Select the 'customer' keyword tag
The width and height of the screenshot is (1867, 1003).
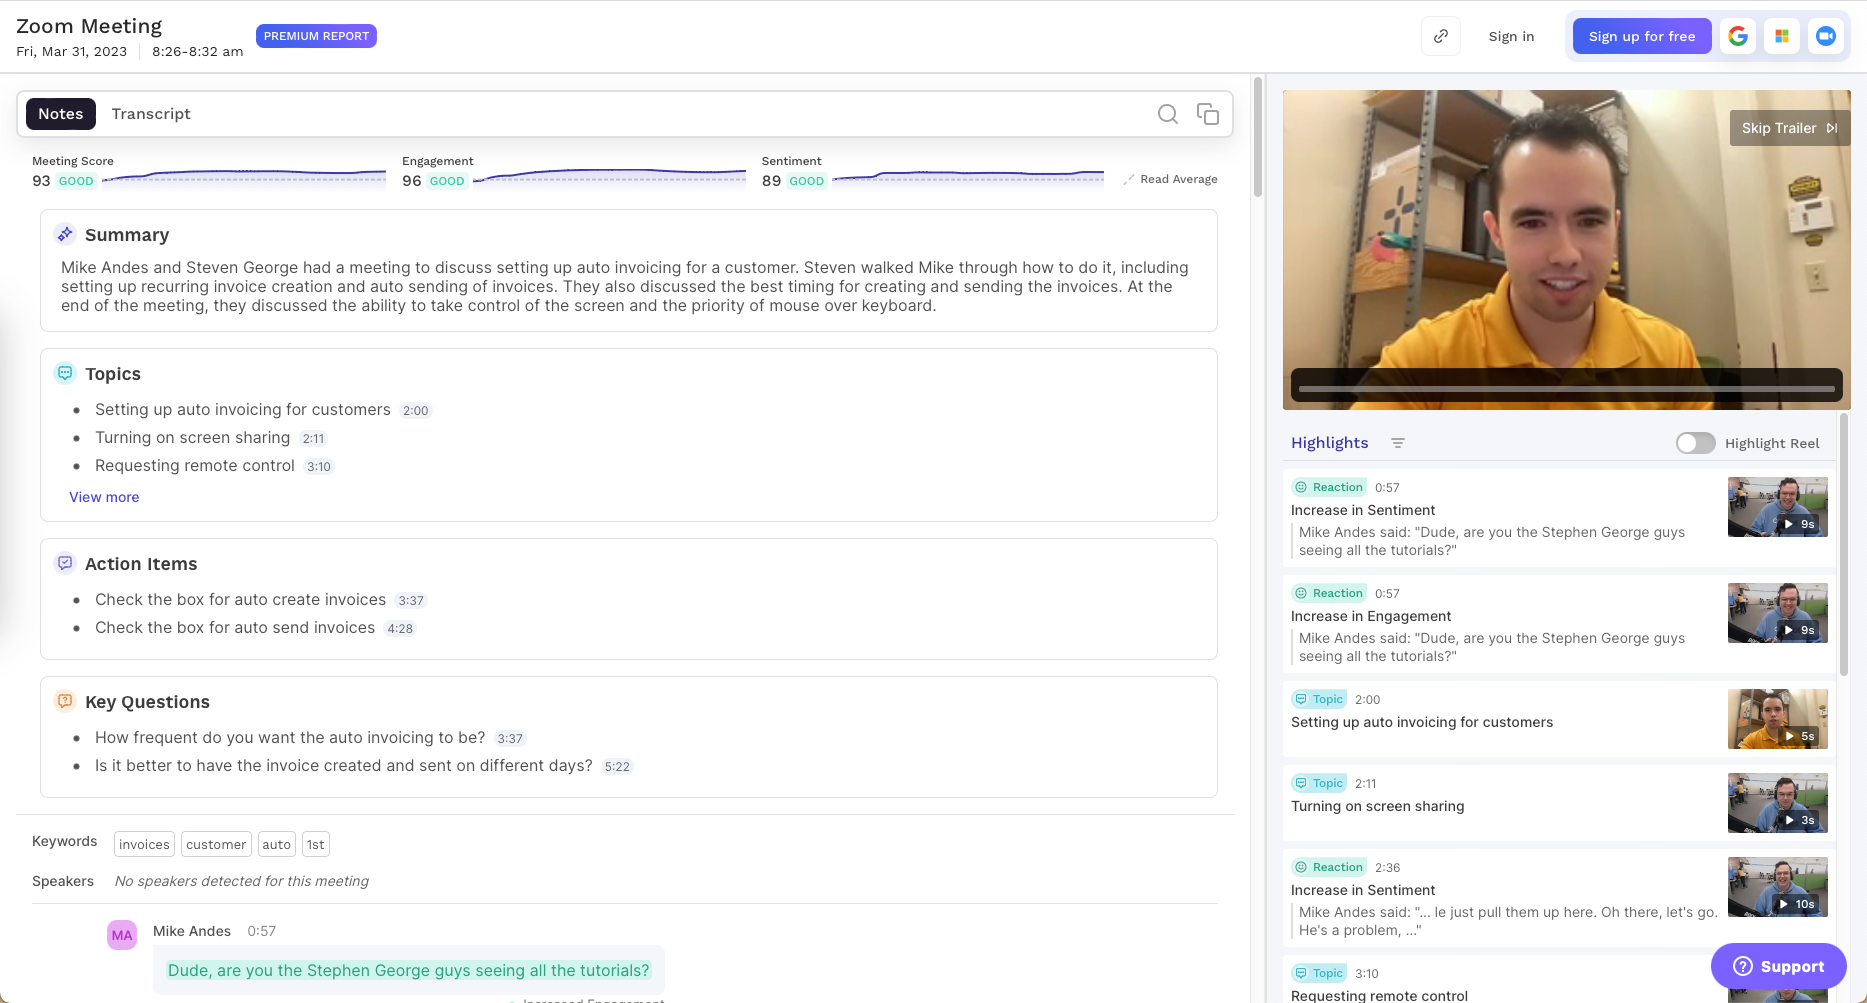click(216, 844)
